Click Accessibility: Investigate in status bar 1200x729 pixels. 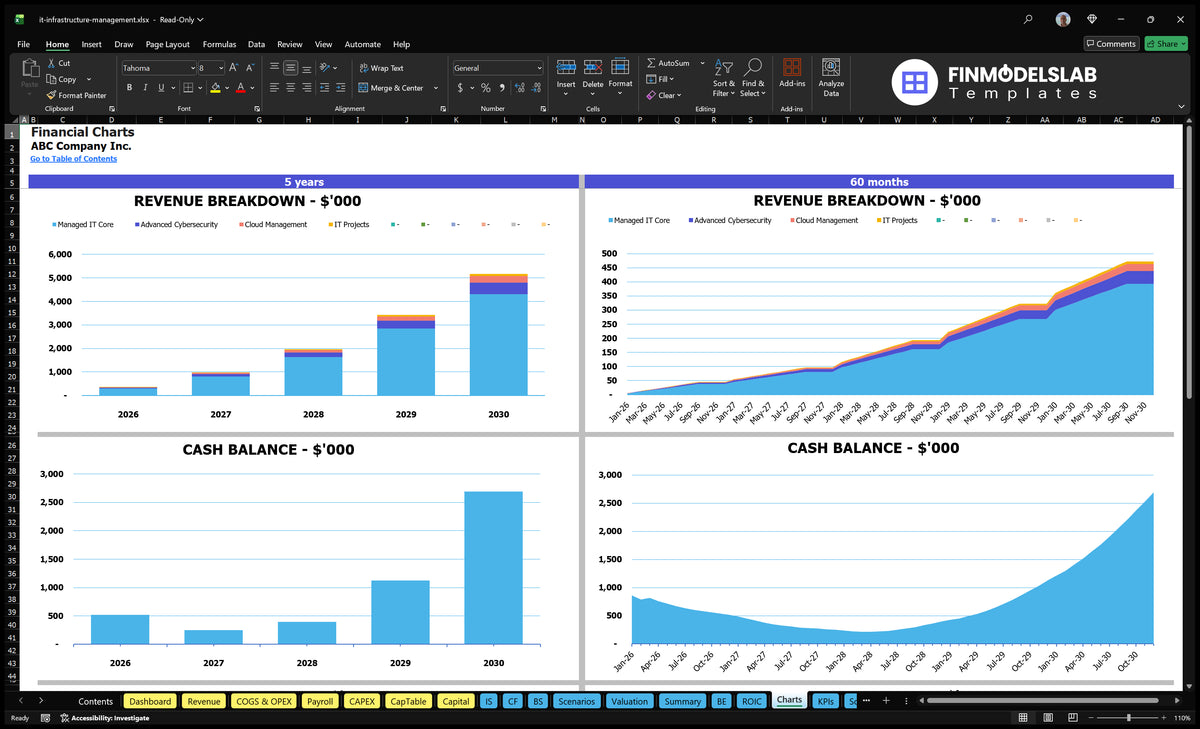point(103,718)
